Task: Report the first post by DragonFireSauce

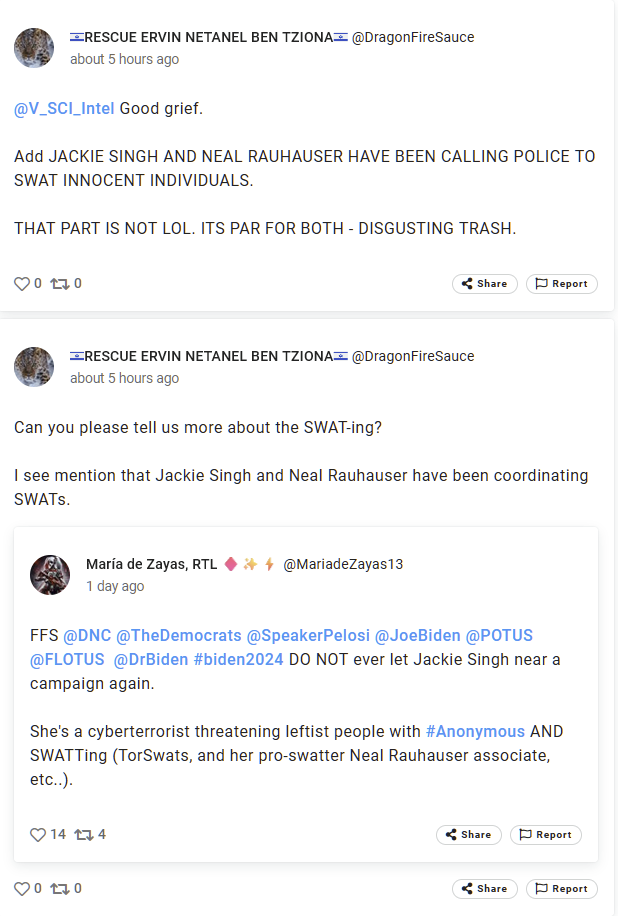Action: coord(561,284)
